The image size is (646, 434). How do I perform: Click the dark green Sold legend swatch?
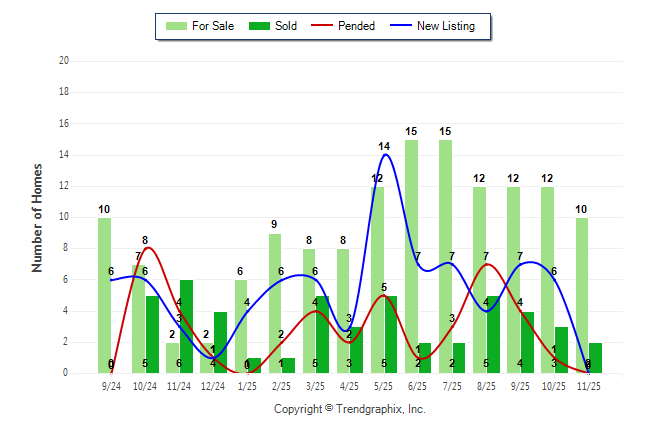coord(252,26)
